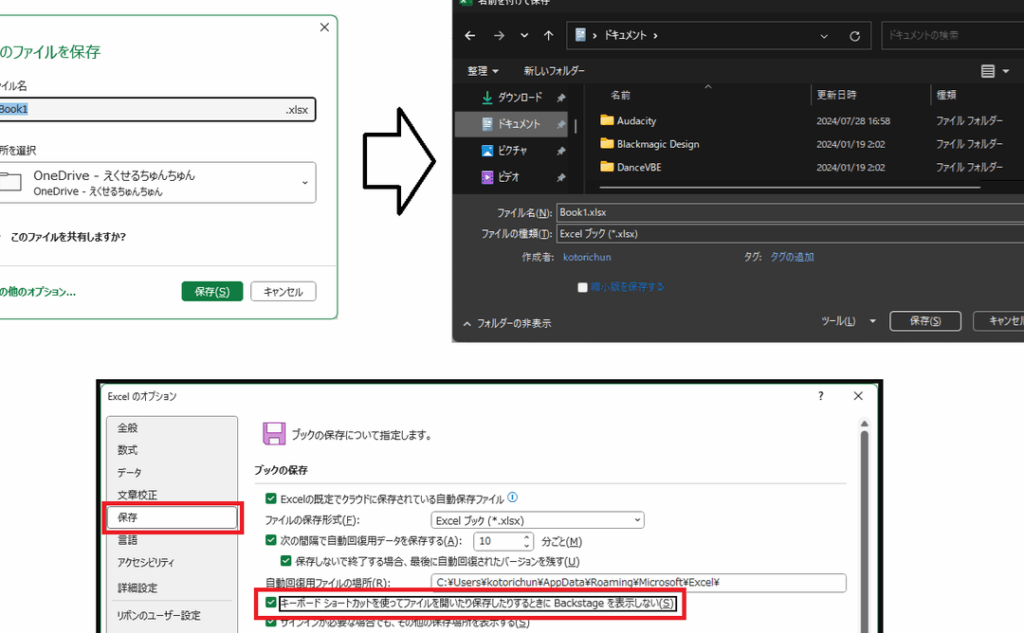Click the green 保存 button

[x=212, y=292]
